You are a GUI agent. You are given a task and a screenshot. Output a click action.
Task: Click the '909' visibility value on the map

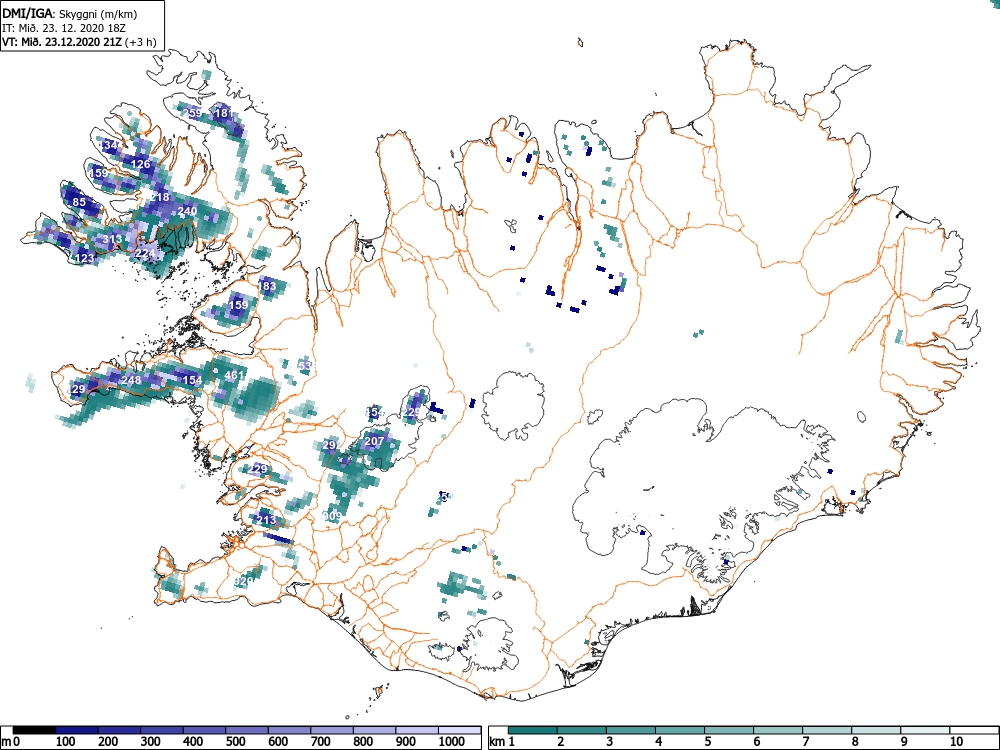point(332,516)
